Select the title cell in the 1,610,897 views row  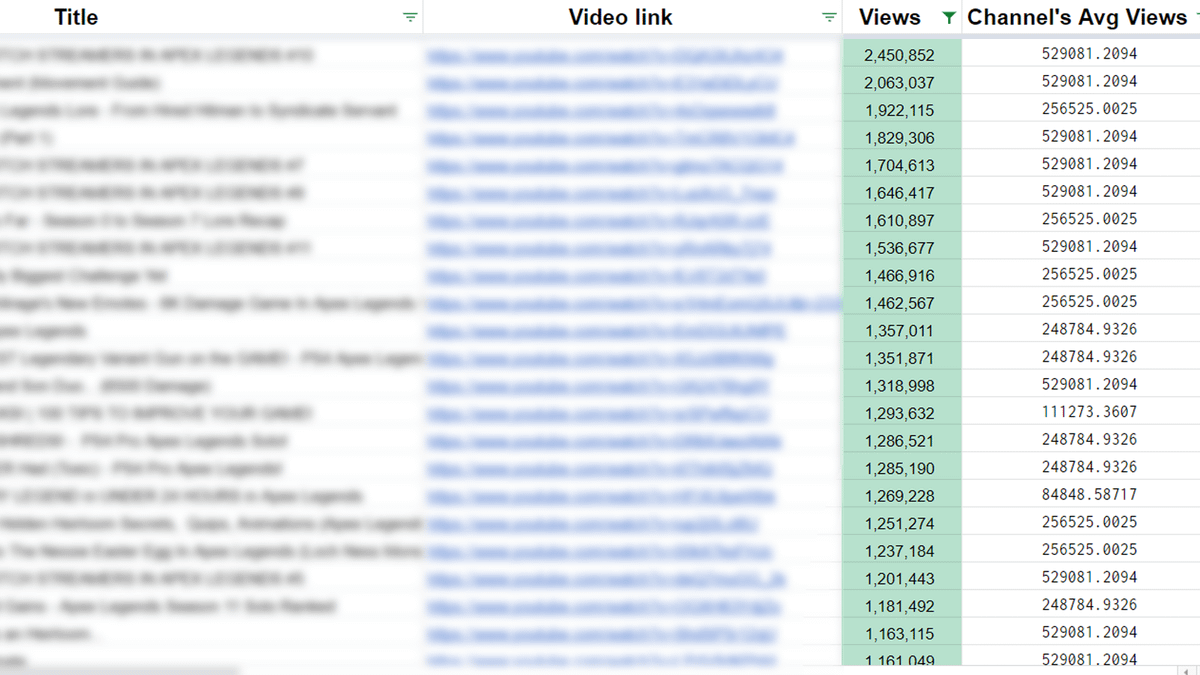tap(200, 221)
